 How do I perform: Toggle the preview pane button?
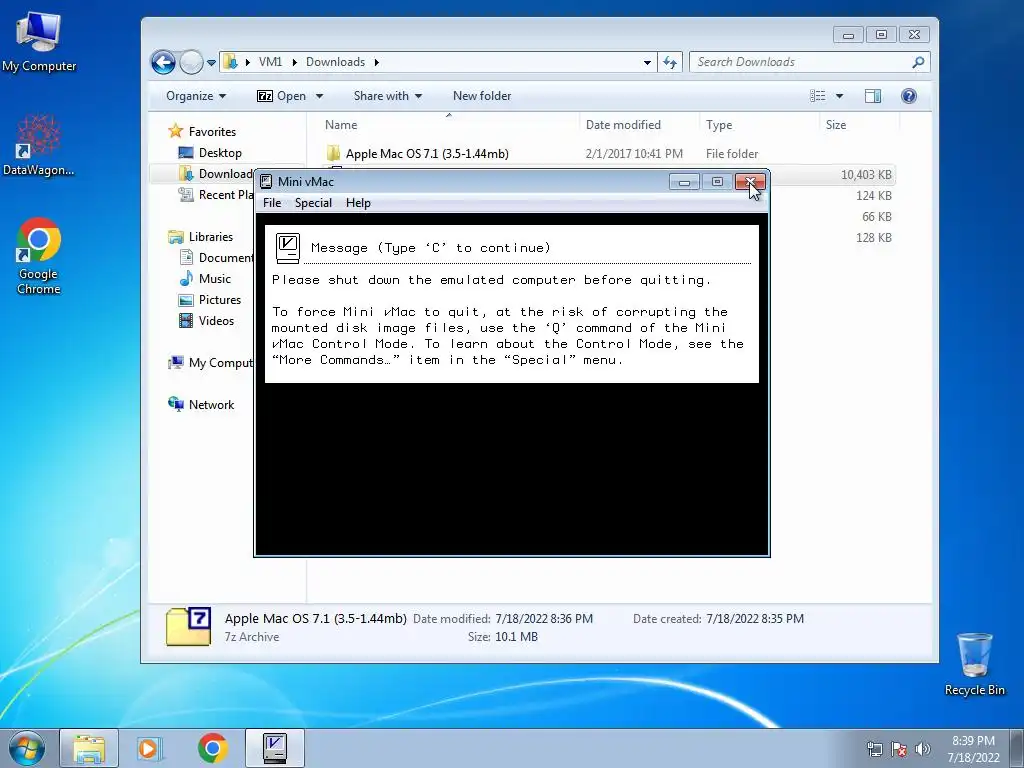pyautogui.click(x=872, y=96)
